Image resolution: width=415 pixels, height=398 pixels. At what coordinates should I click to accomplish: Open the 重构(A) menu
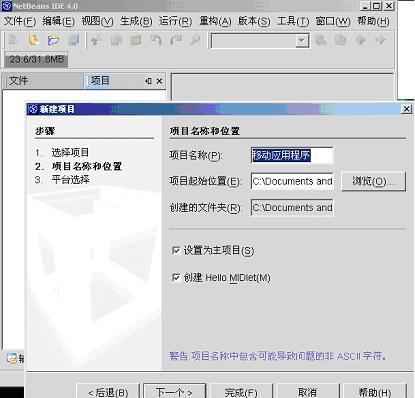click(x=215, y=21)
